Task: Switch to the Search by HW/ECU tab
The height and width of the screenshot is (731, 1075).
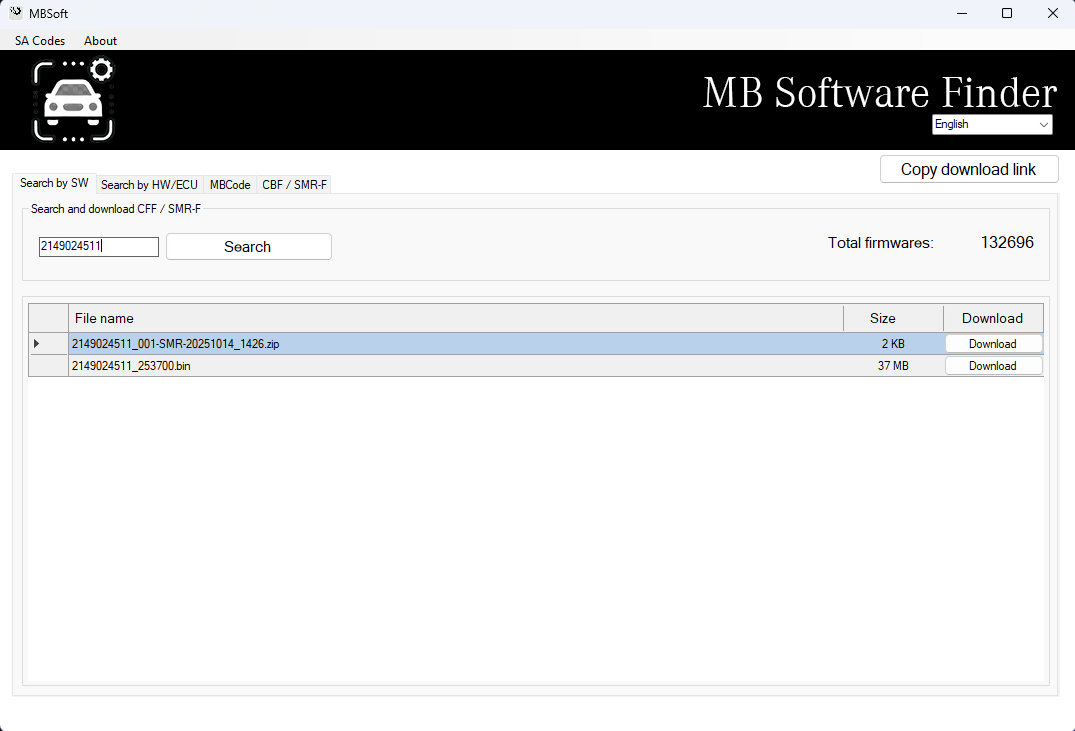Action: (150, 184)
